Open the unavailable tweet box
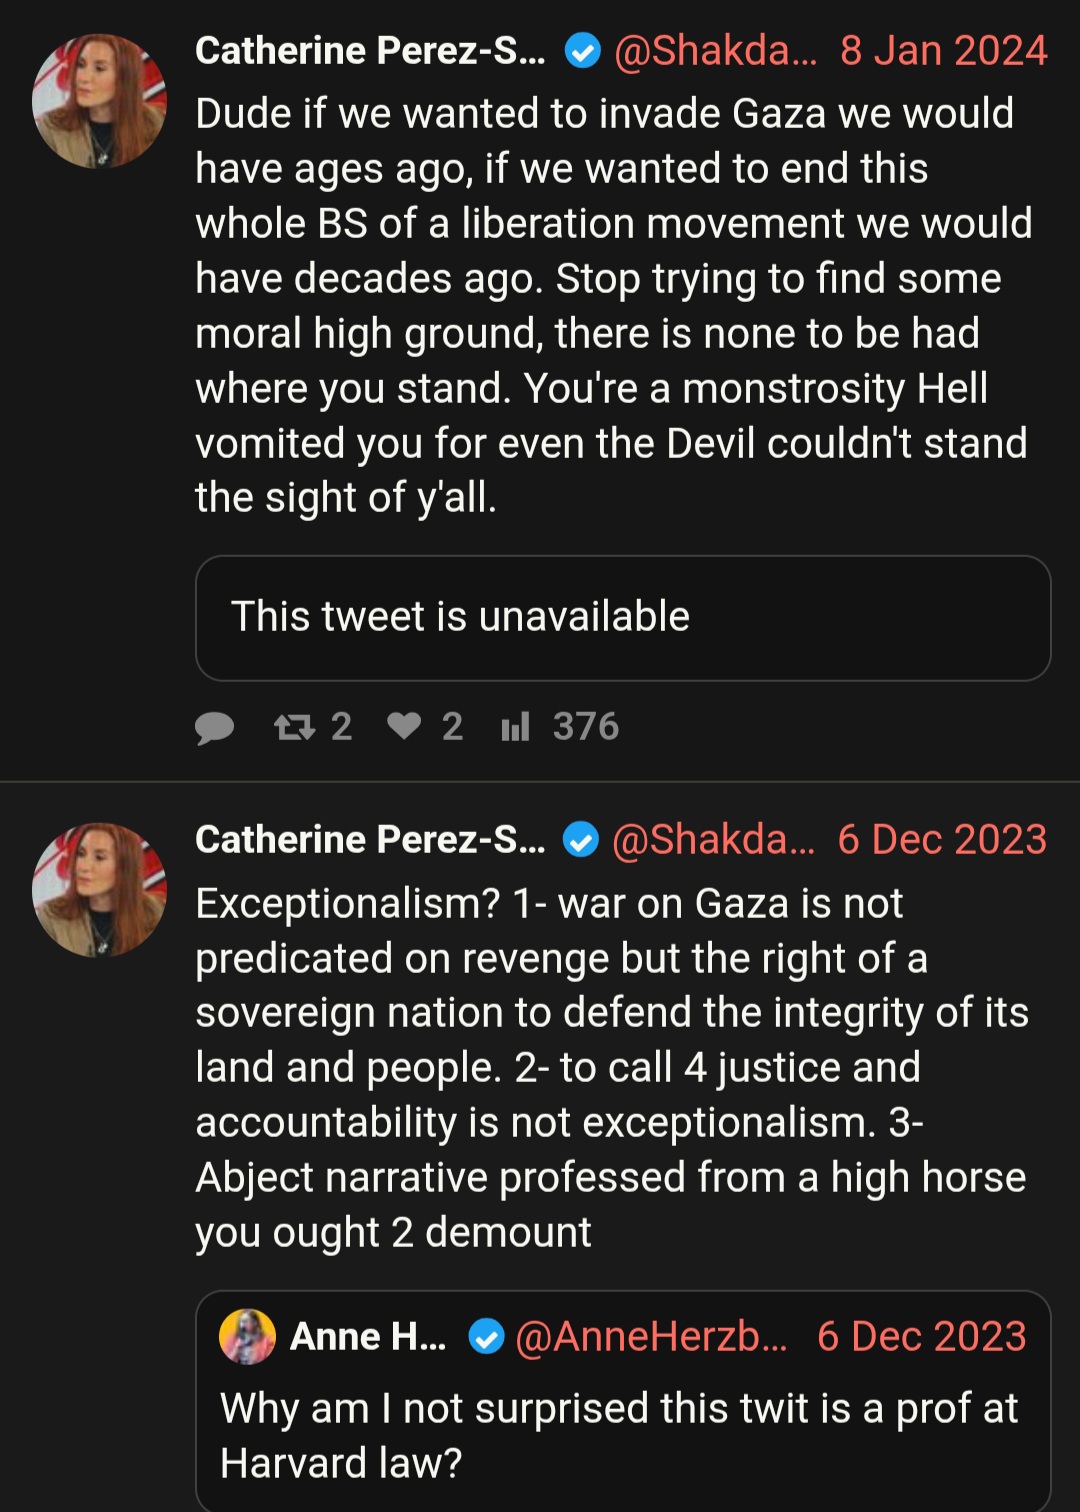 click(623, 618)
